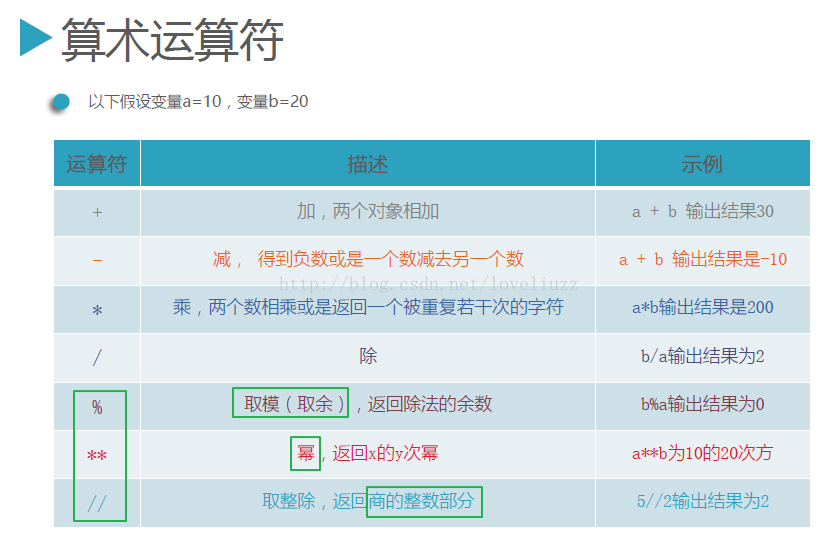Click the example b%a输出结果为0
The image size is (839, 547).
click(703, 404)
